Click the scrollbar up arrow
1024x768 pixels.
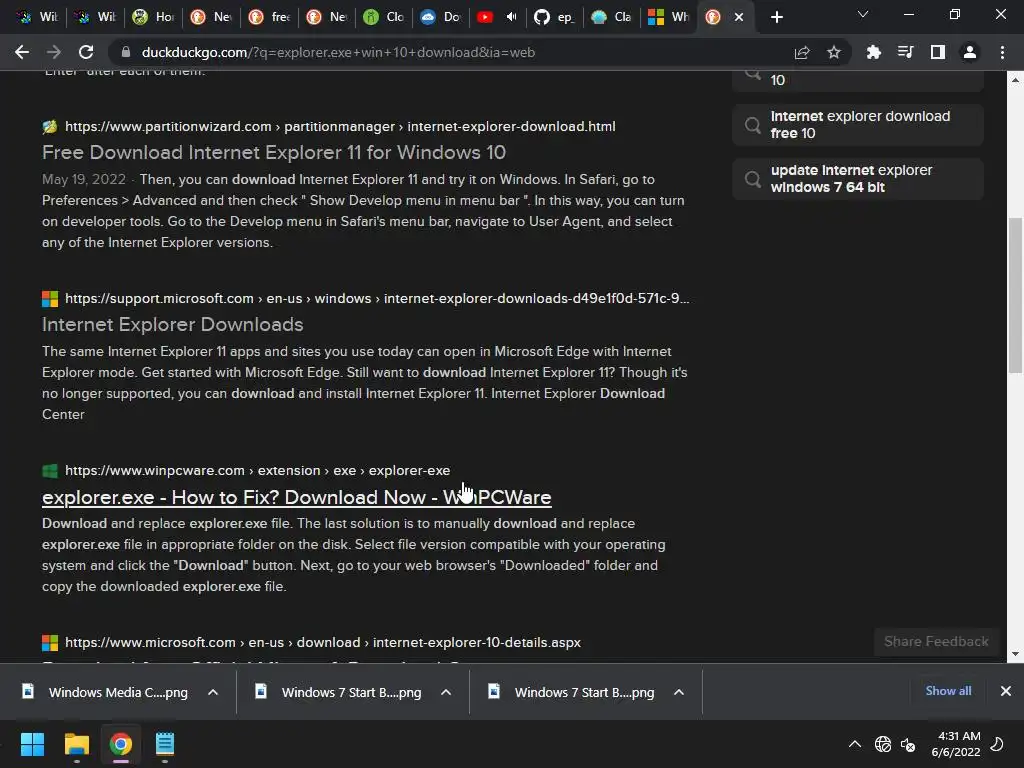pyautogui.click(x=1015, y=80)
